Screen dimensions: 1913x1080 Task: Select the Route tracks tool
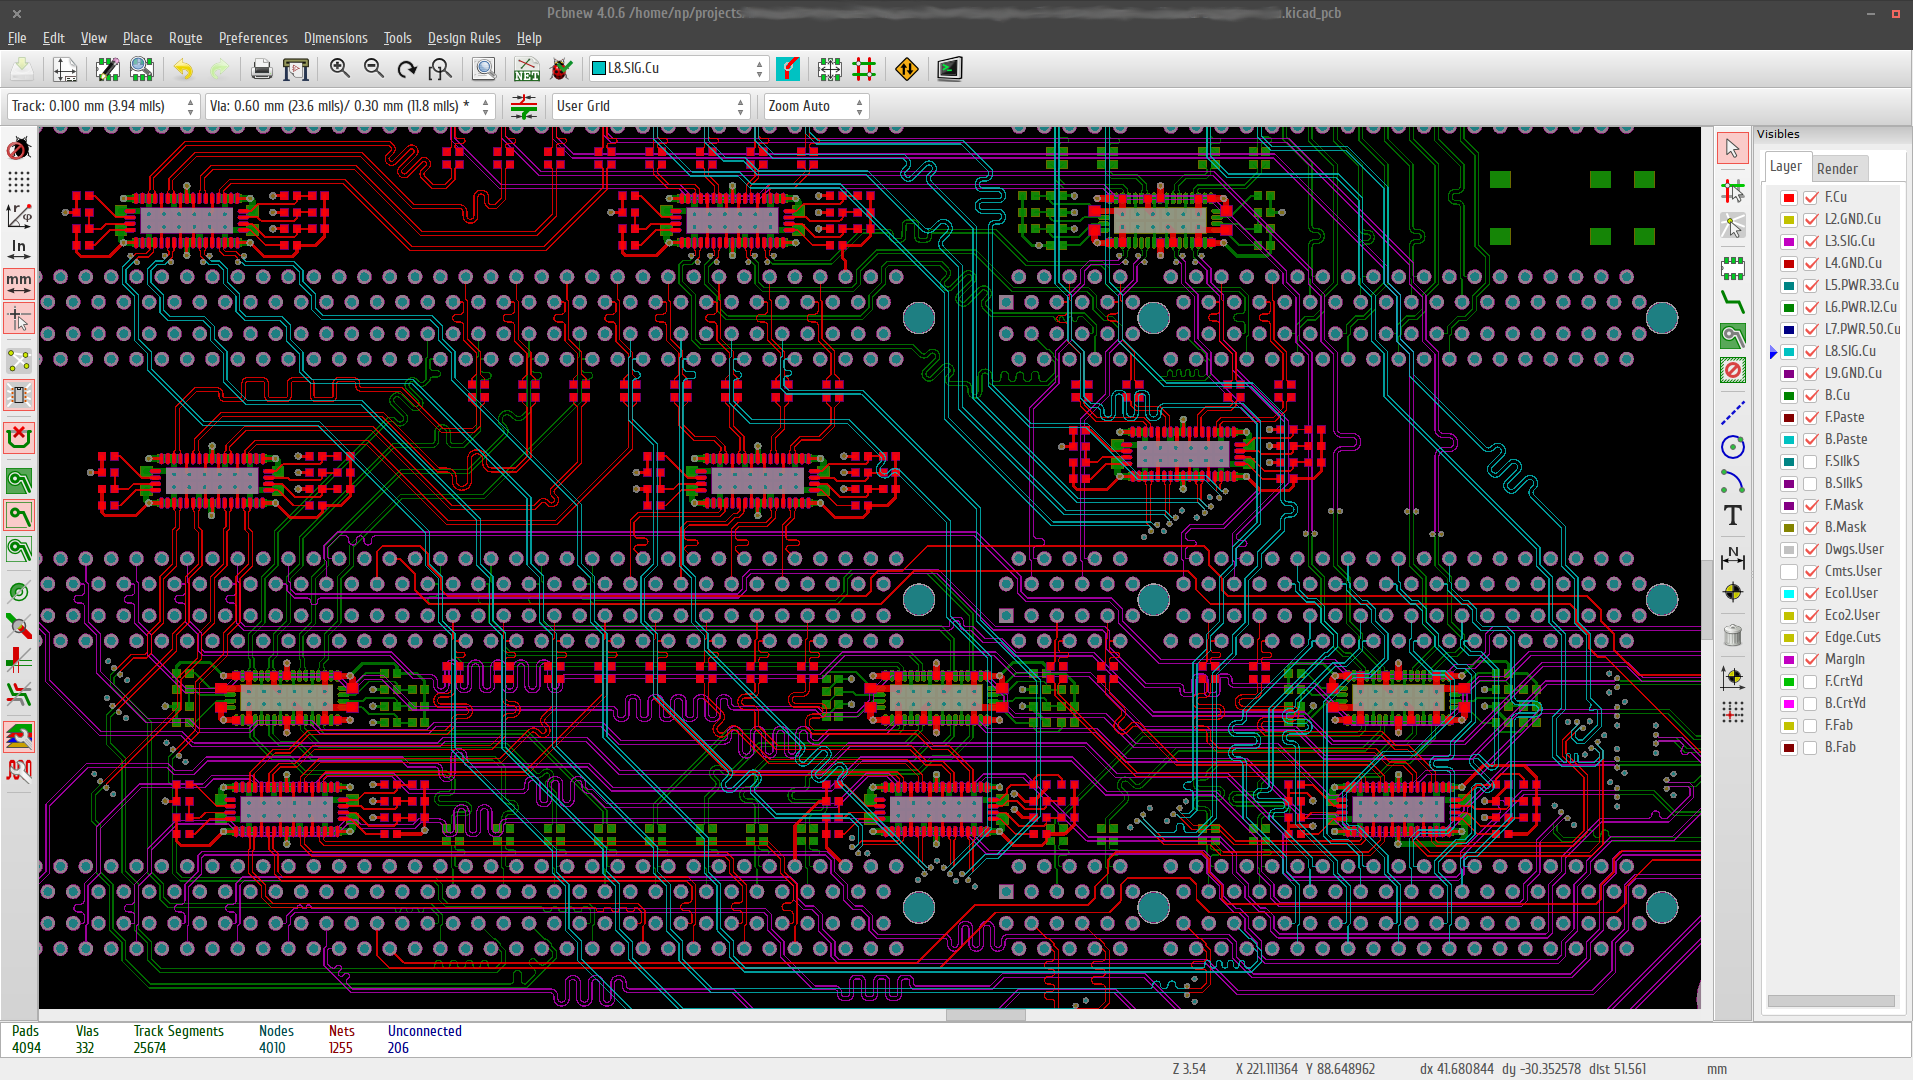tap(1733, 302)
